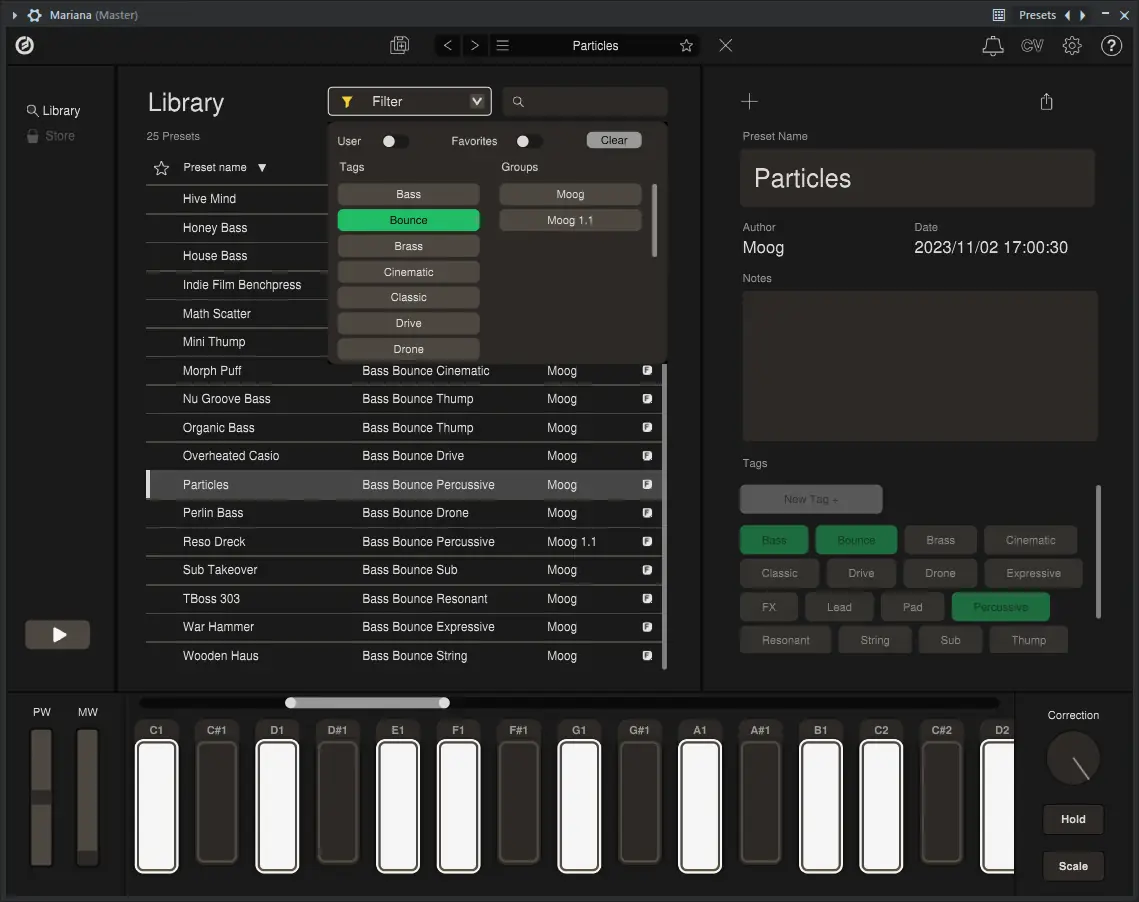Open the preset save icon in the toolbar

coord(399,45)
